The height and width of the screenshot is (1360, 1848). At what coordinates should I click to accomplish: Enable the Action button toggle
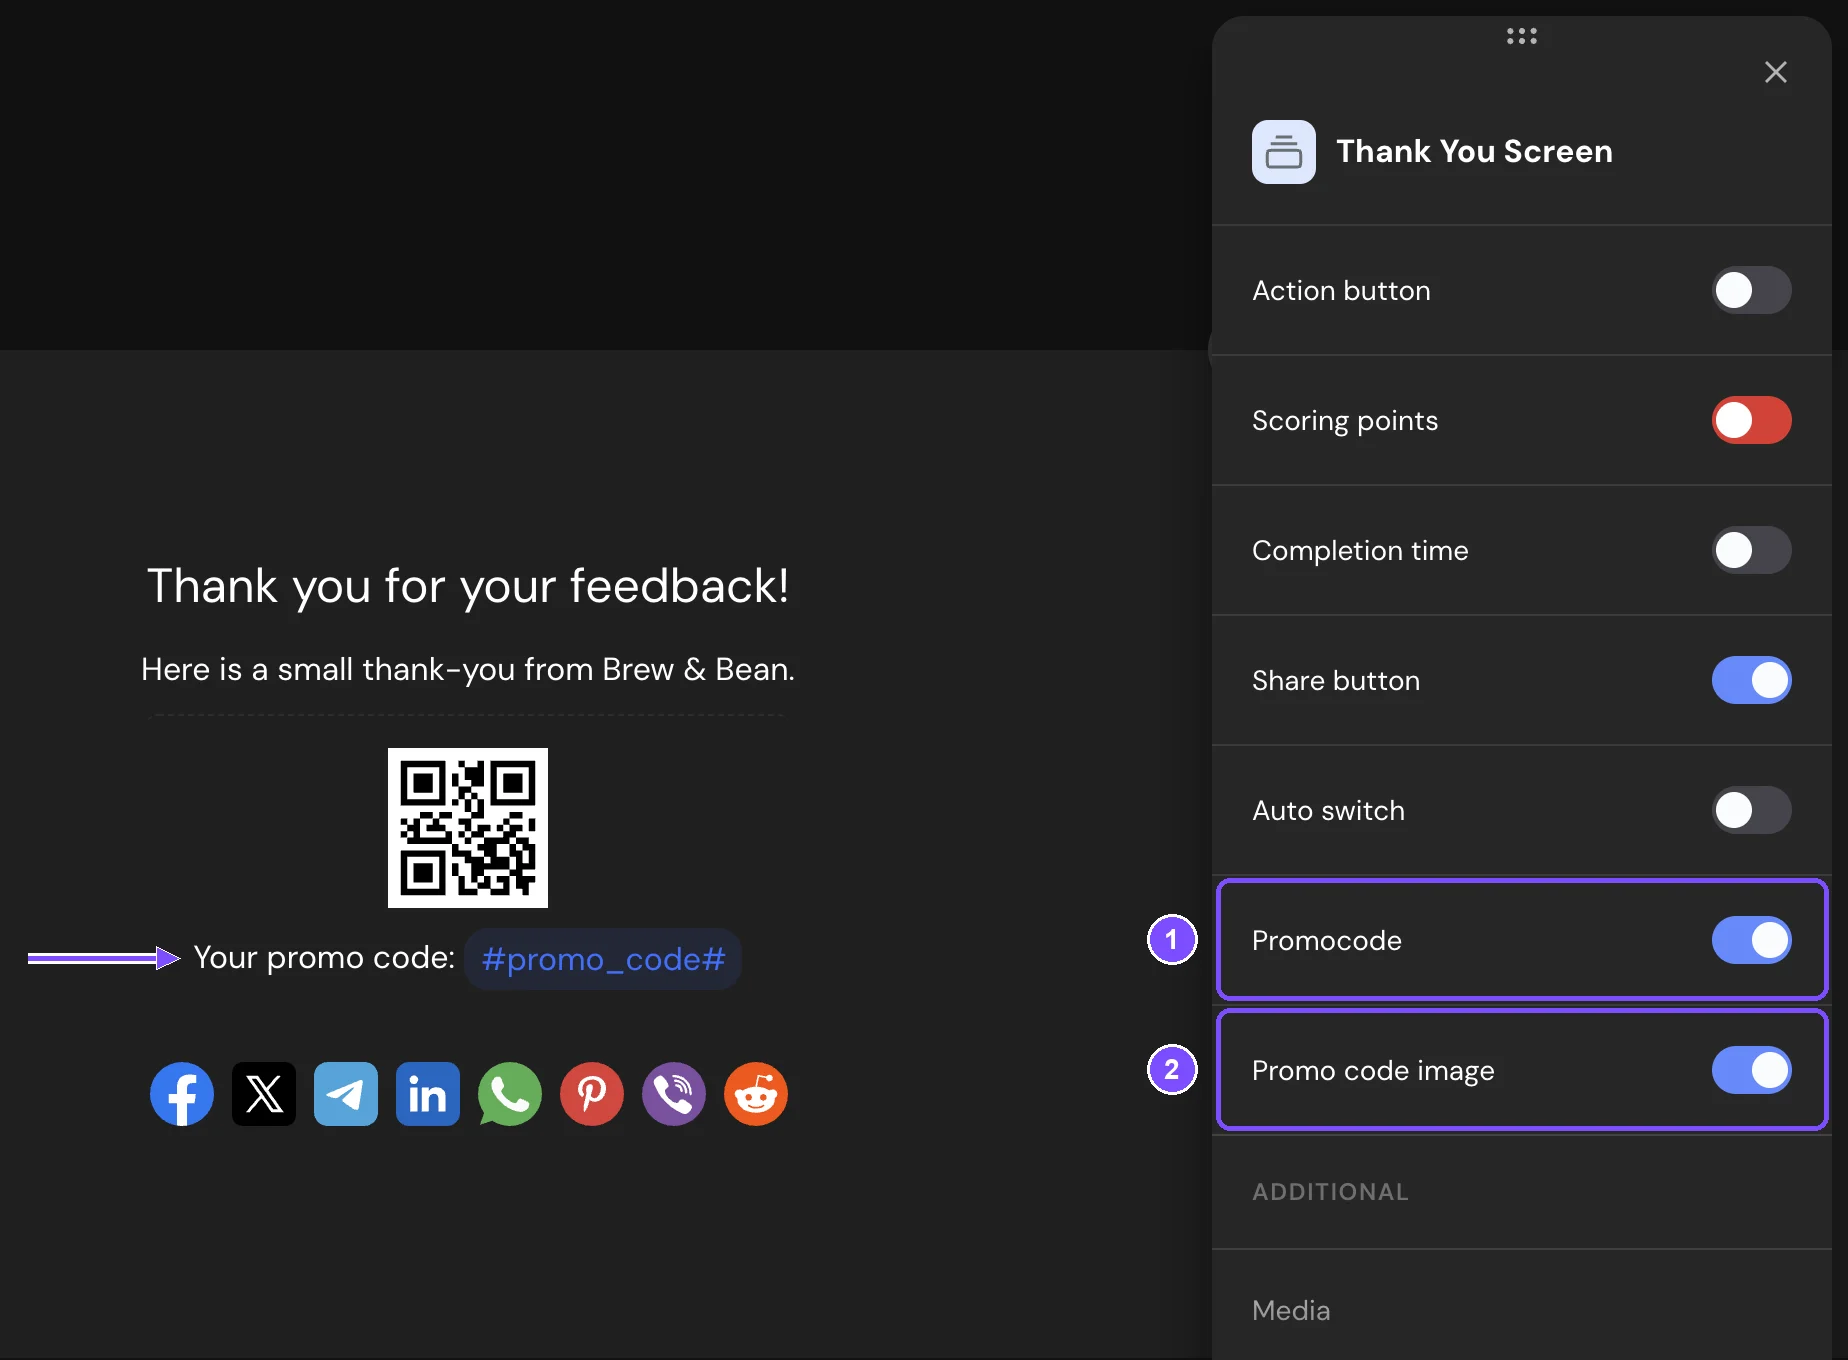[1752, 290]
